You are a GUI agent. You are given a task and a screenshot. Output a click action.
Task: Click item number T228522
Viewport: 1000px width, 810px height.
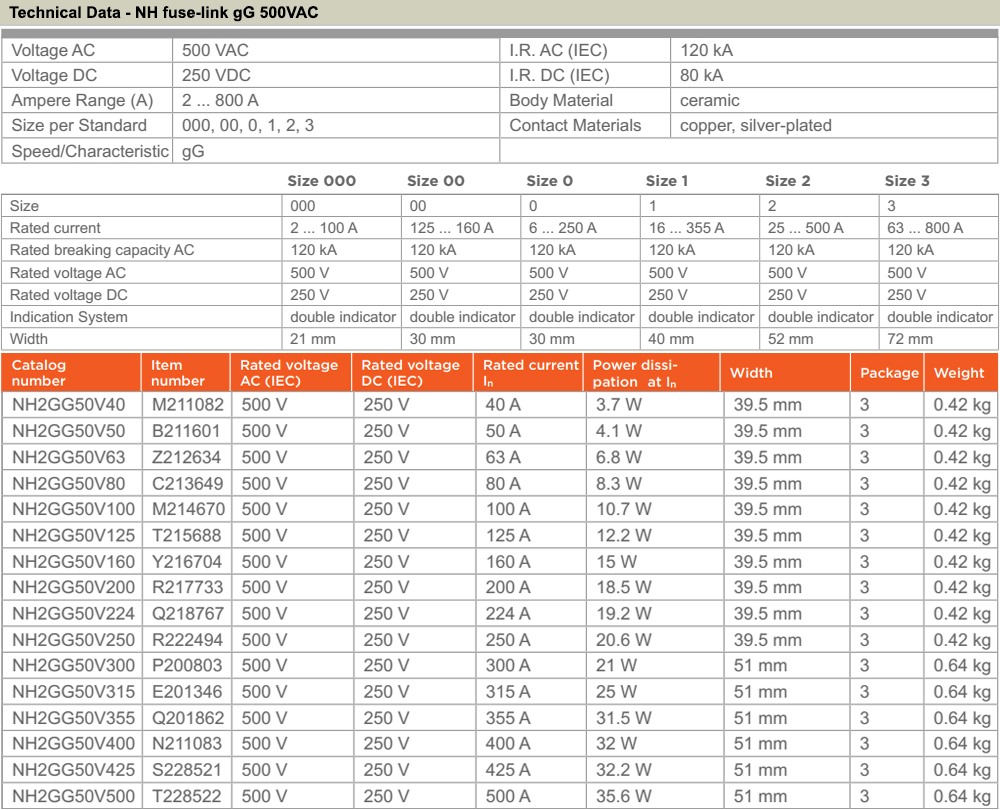click(x=186, y=796)
